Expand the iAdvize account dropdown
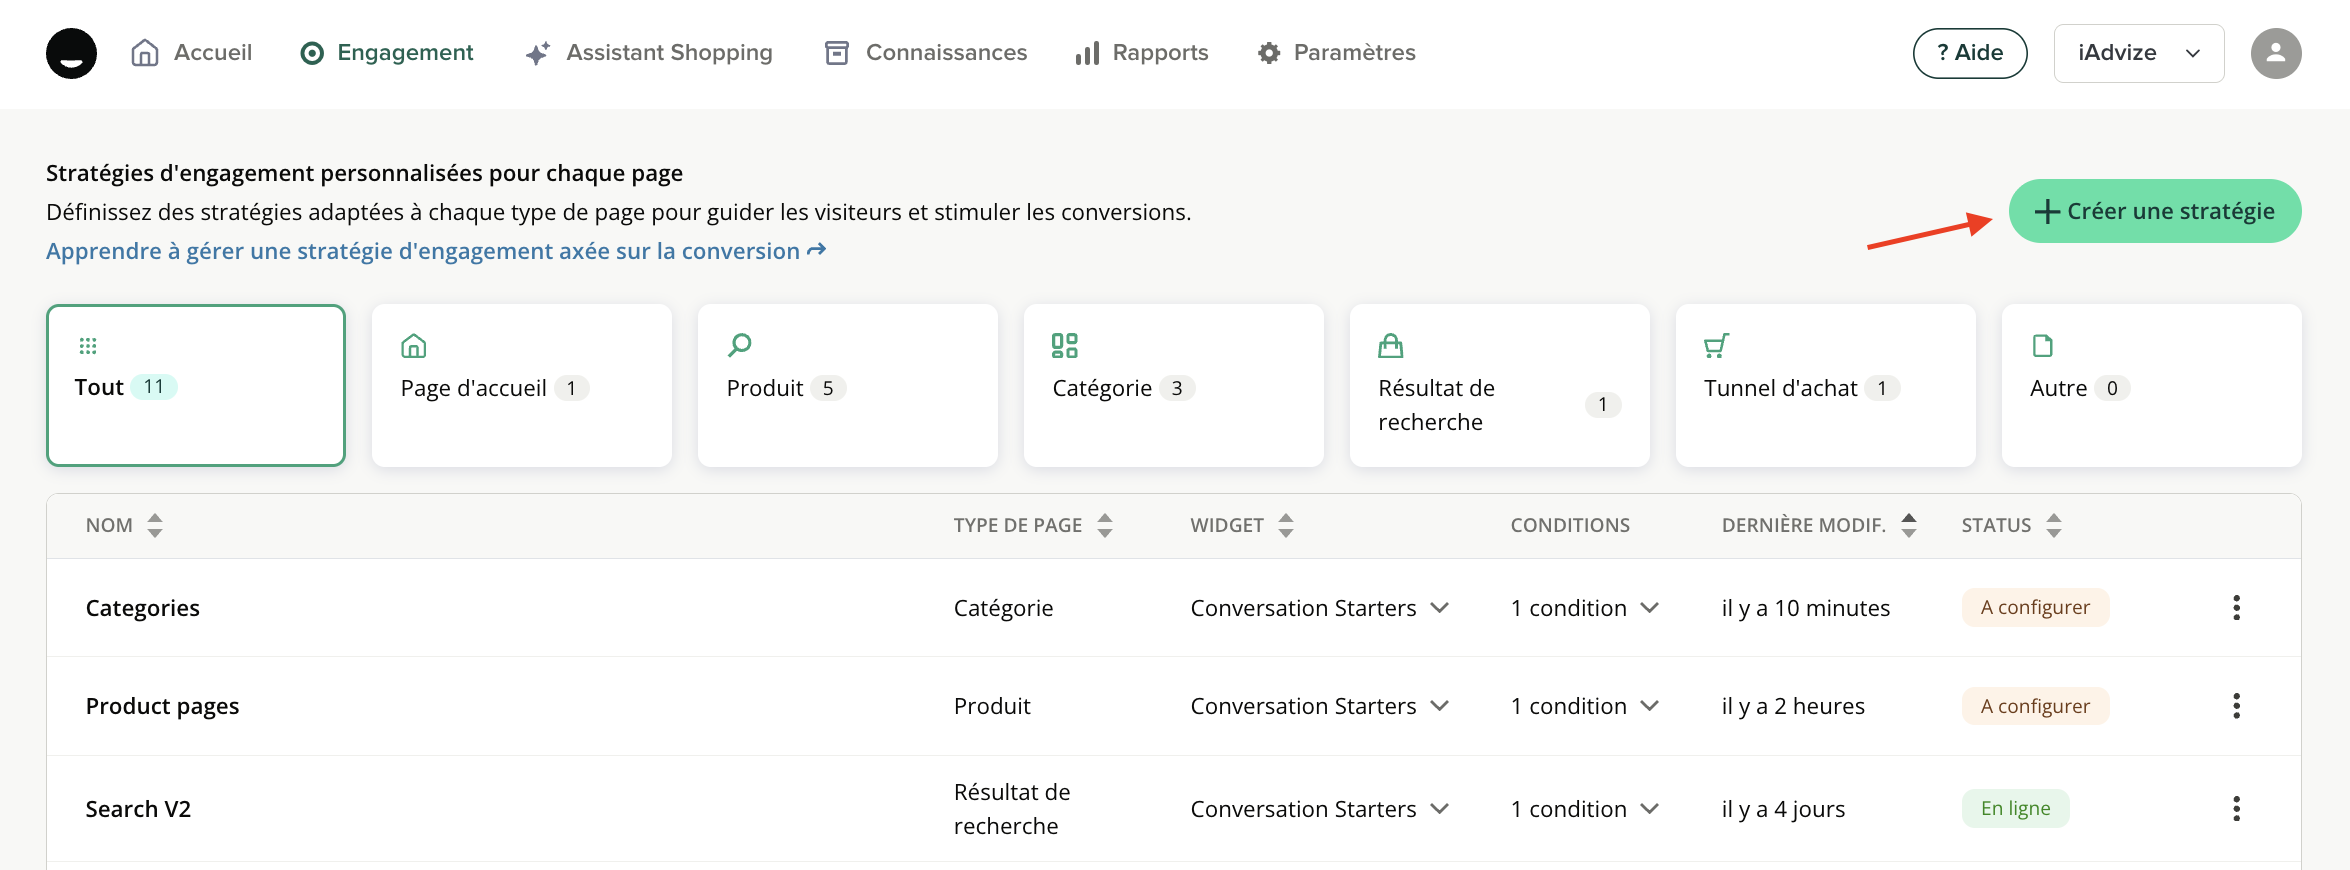The image size is (2350, 870). point(2138,53)
